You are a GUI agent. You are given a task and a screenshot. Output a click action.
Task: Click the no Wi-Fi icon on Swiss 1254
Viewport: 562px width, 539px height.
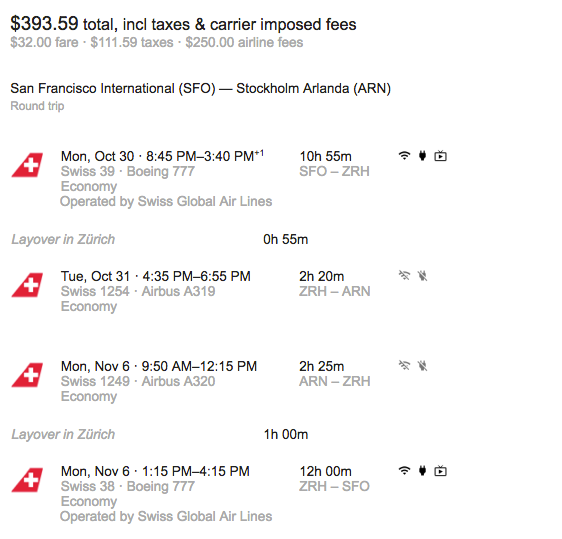pos(404,276)
